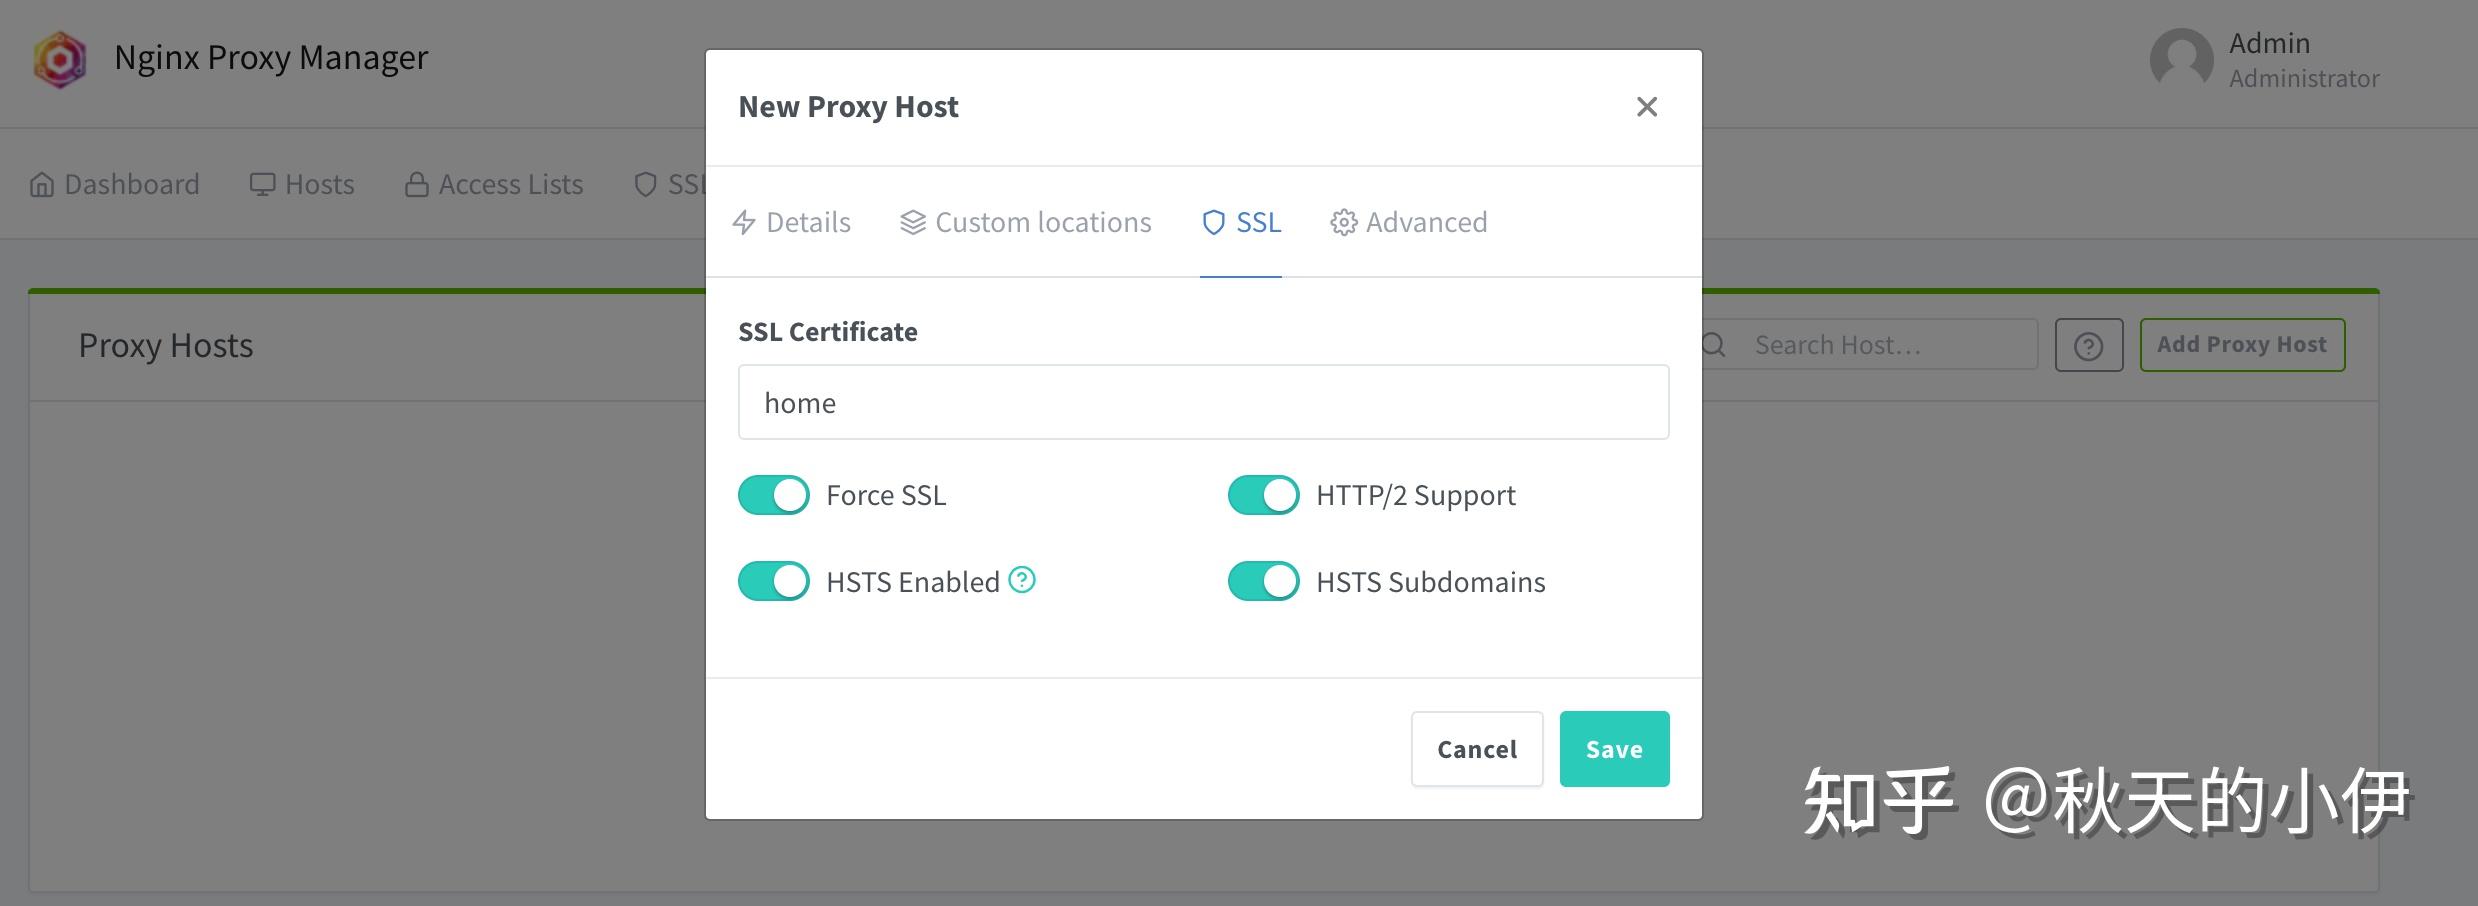2478x906 pixels.
Task: Click the search magnifier icon
Action: (x=1714, y=345)
